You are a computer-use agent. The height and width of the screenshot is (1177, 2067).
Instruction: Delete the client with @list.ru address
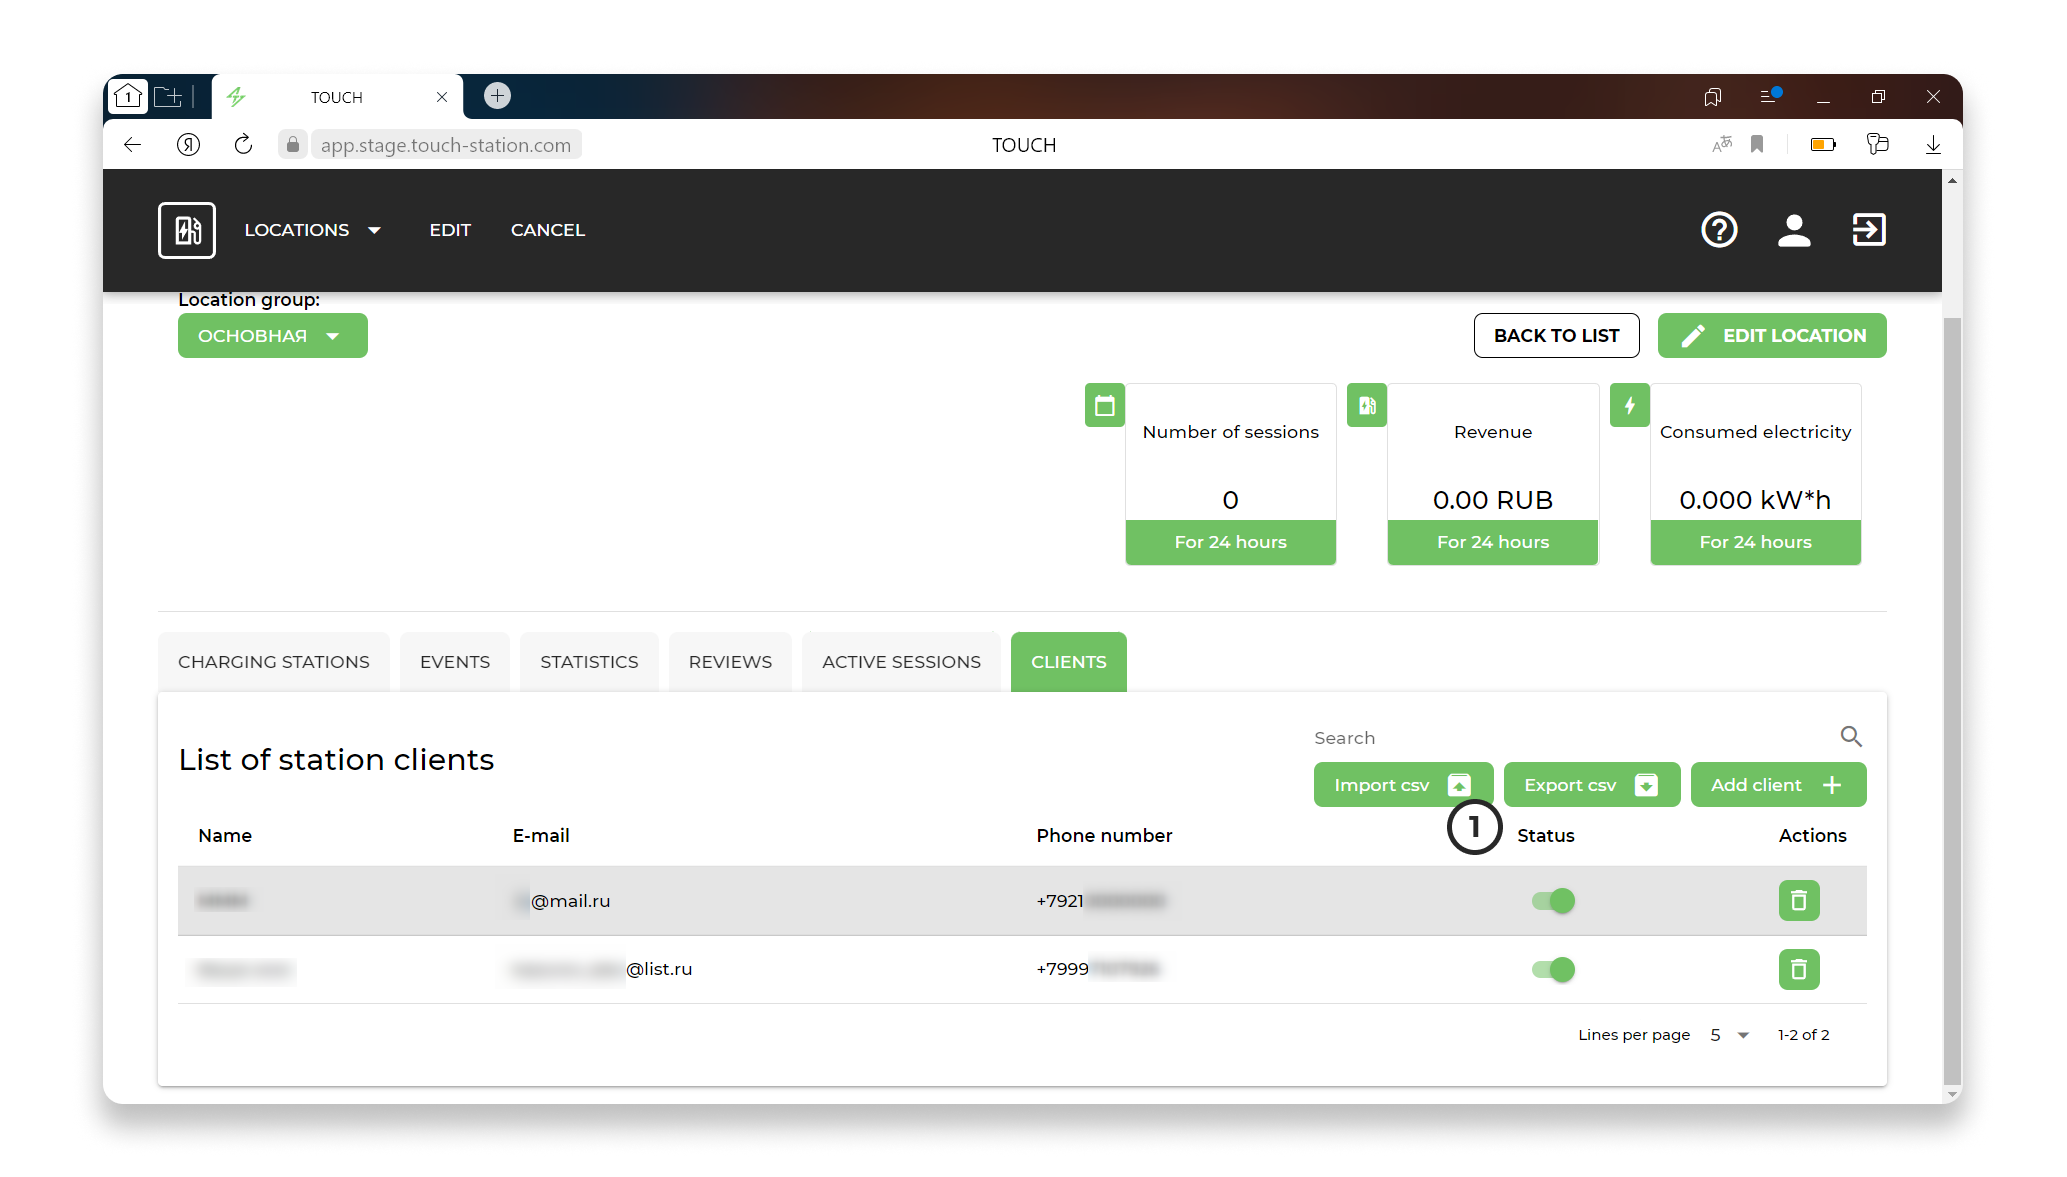tap(1799, 969)
